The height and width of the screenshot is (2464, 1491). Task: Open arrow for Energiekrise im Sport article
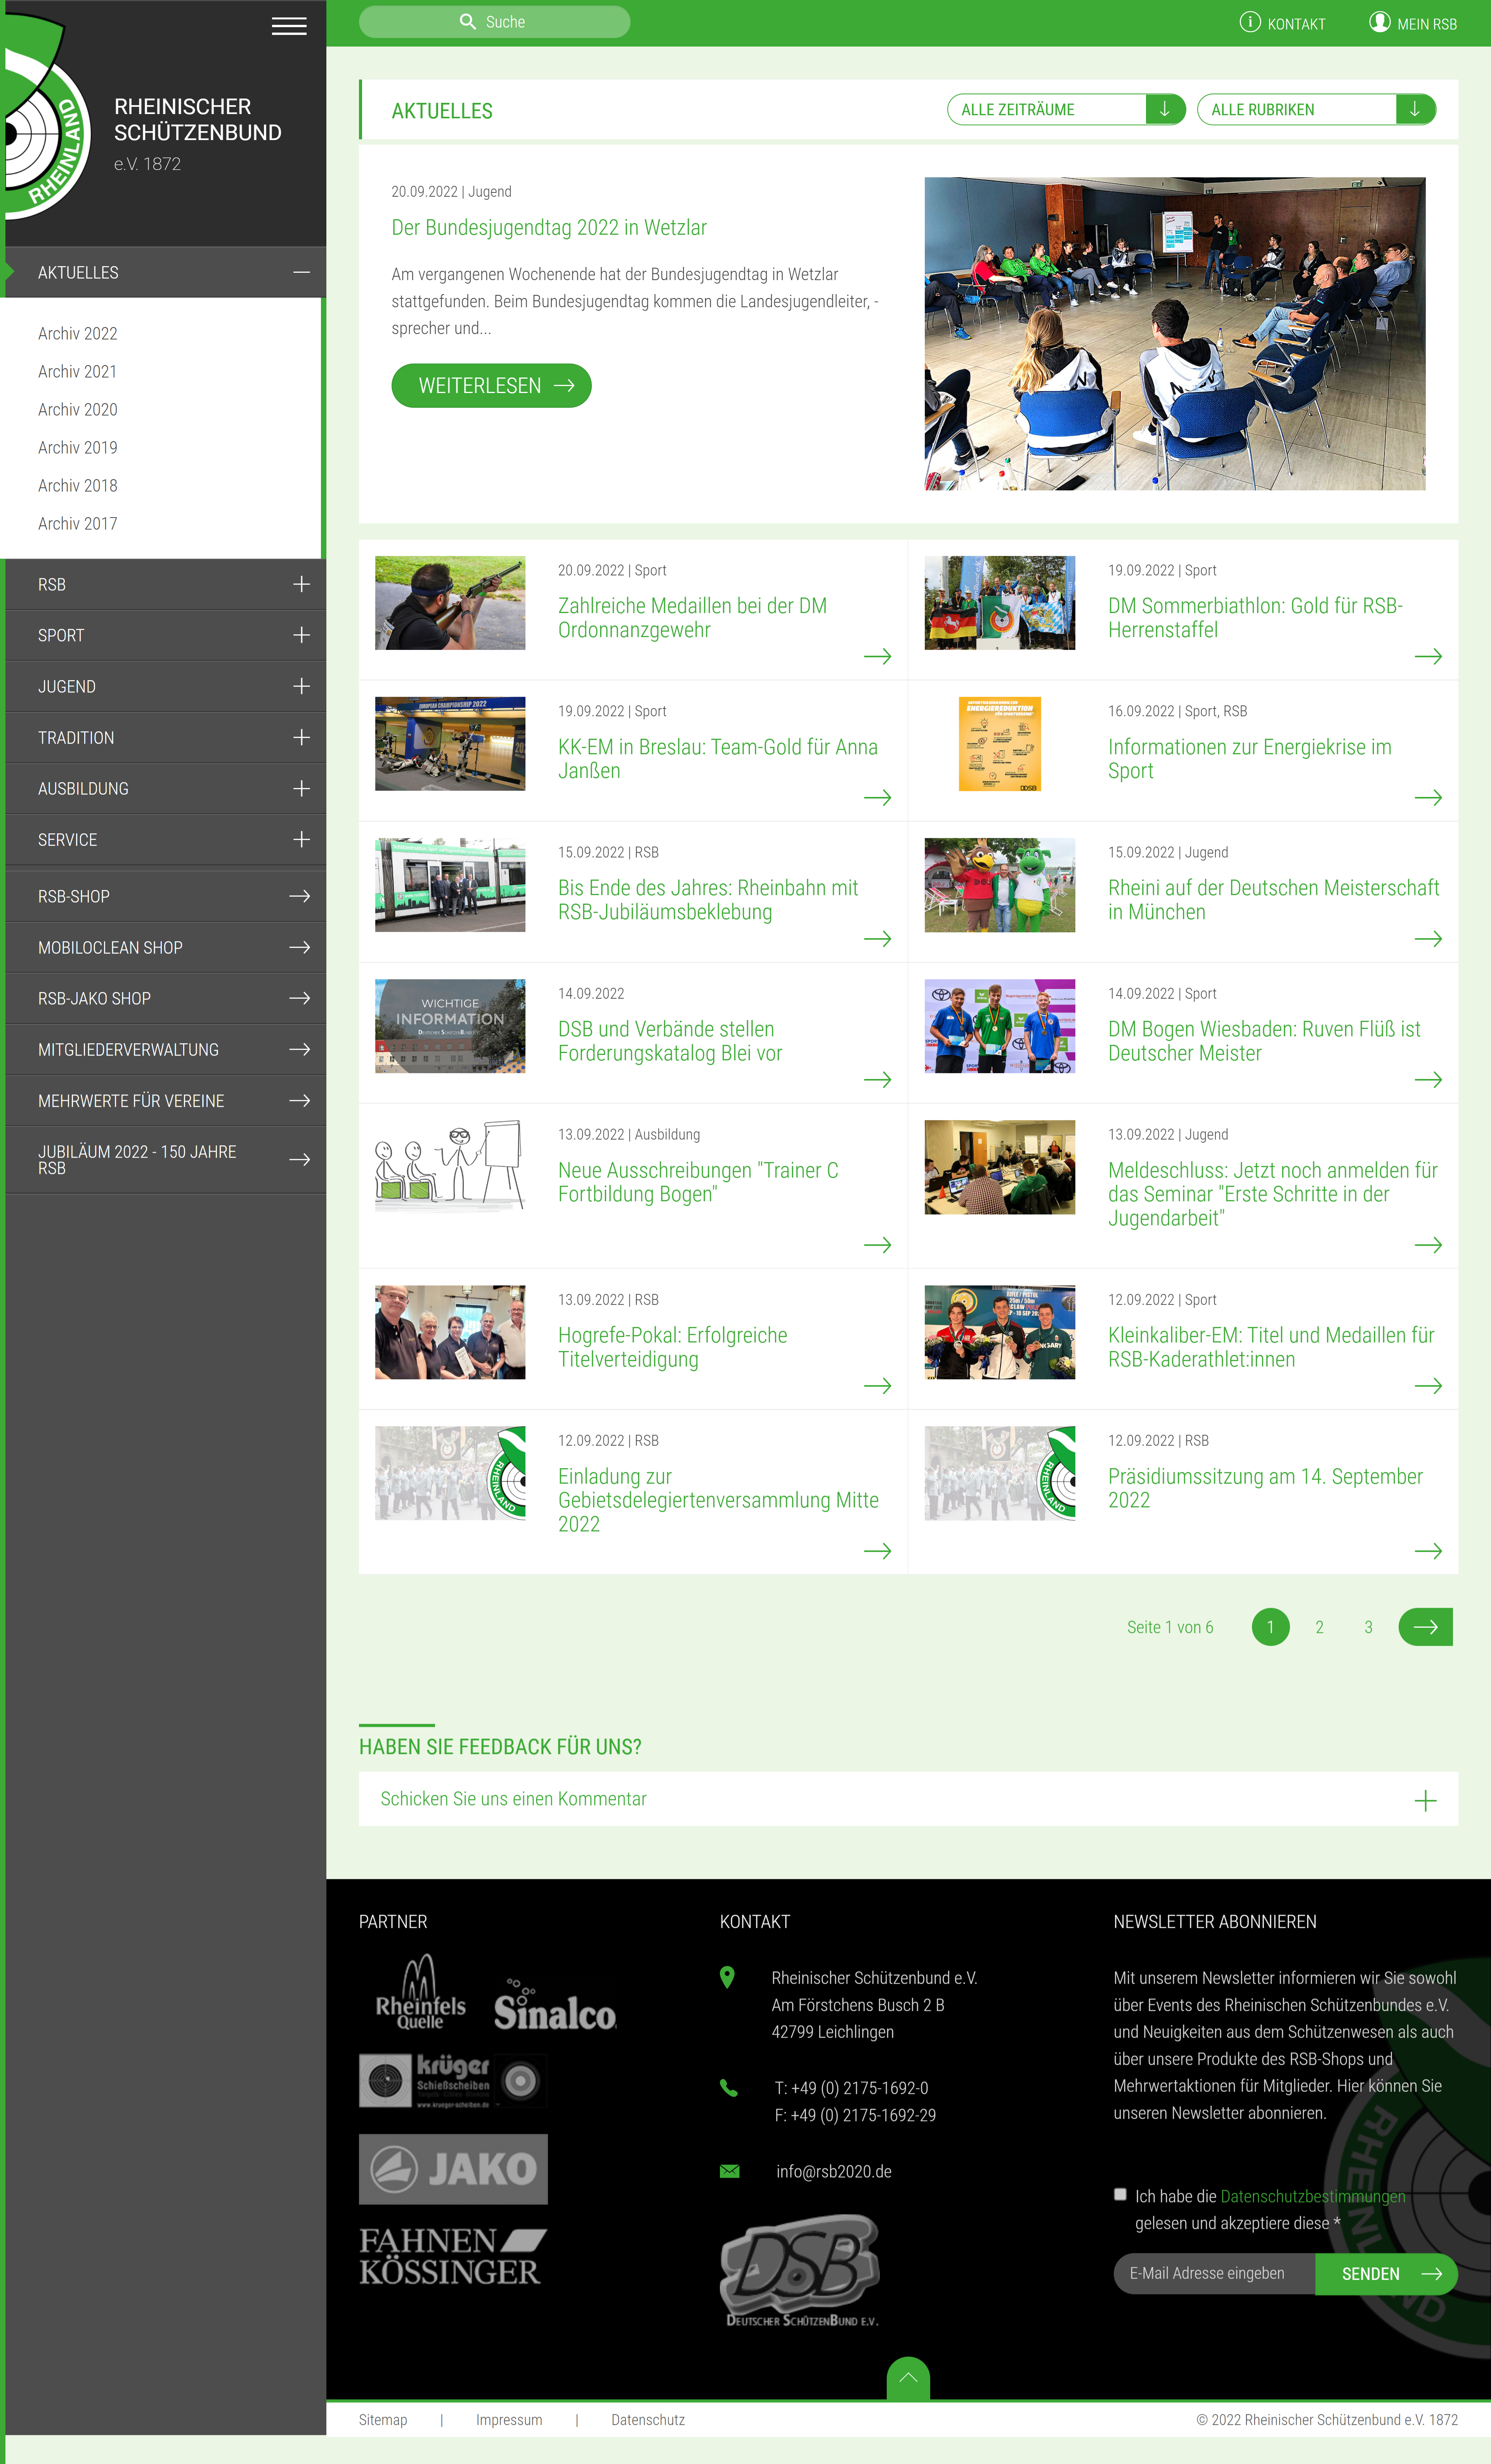[x=1428, y=798]
